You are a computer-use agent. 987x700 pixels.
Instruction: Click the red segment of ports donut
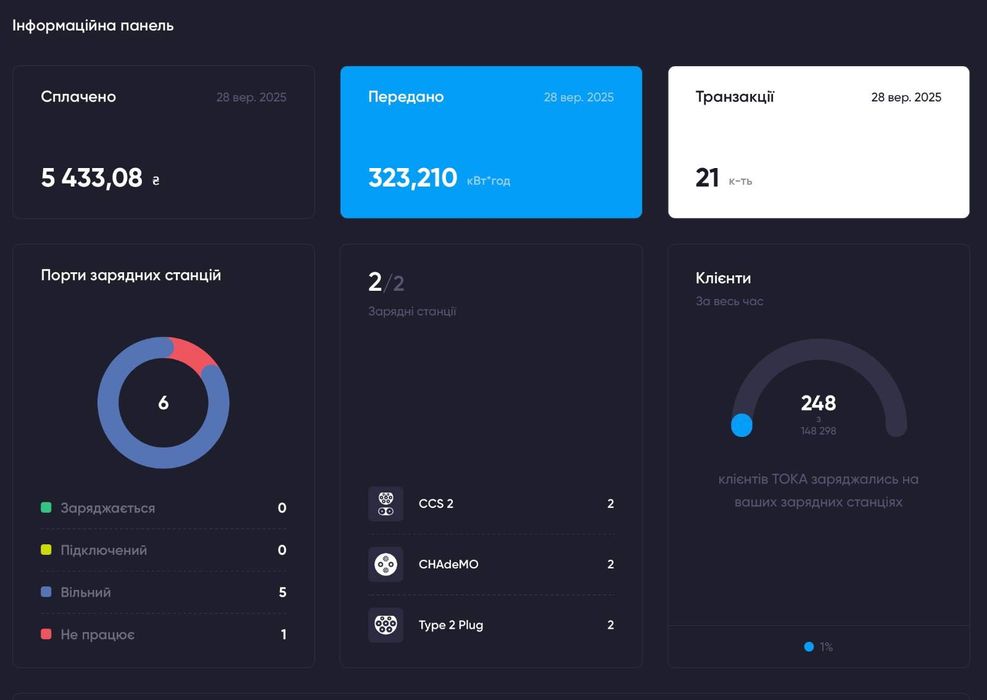194,355
